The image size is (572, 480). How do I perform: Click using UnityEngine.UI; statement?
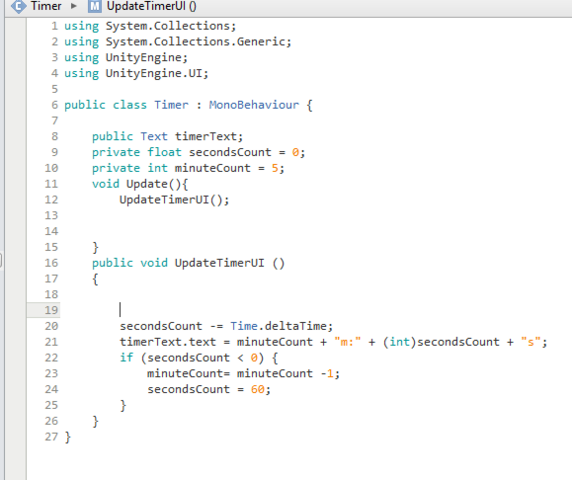tap(136, 73)
